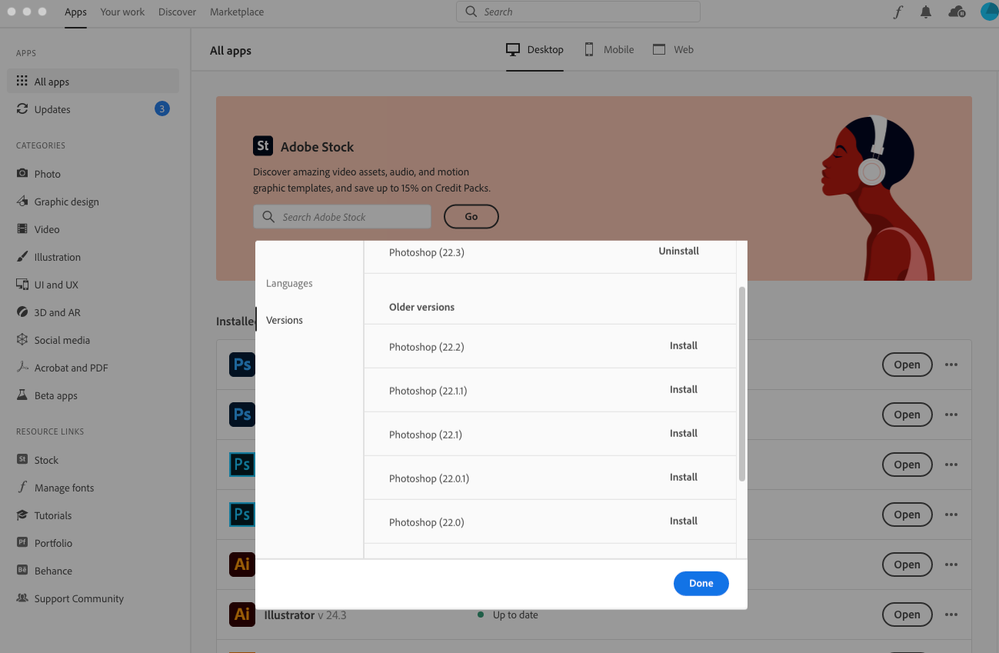The width and height of the screenshot is (999, 653).
Task: Select Languages in the dialog sidebar
Action: tap(289, 283)
